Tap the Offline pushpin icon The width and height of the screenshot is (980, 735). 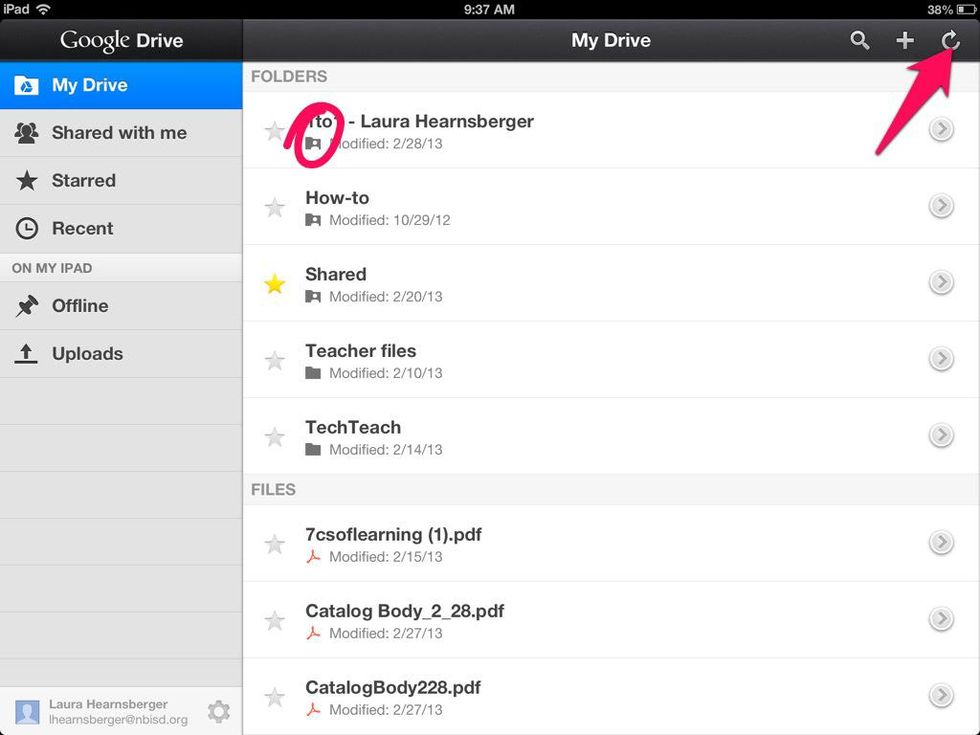click(x=27, y=306)
